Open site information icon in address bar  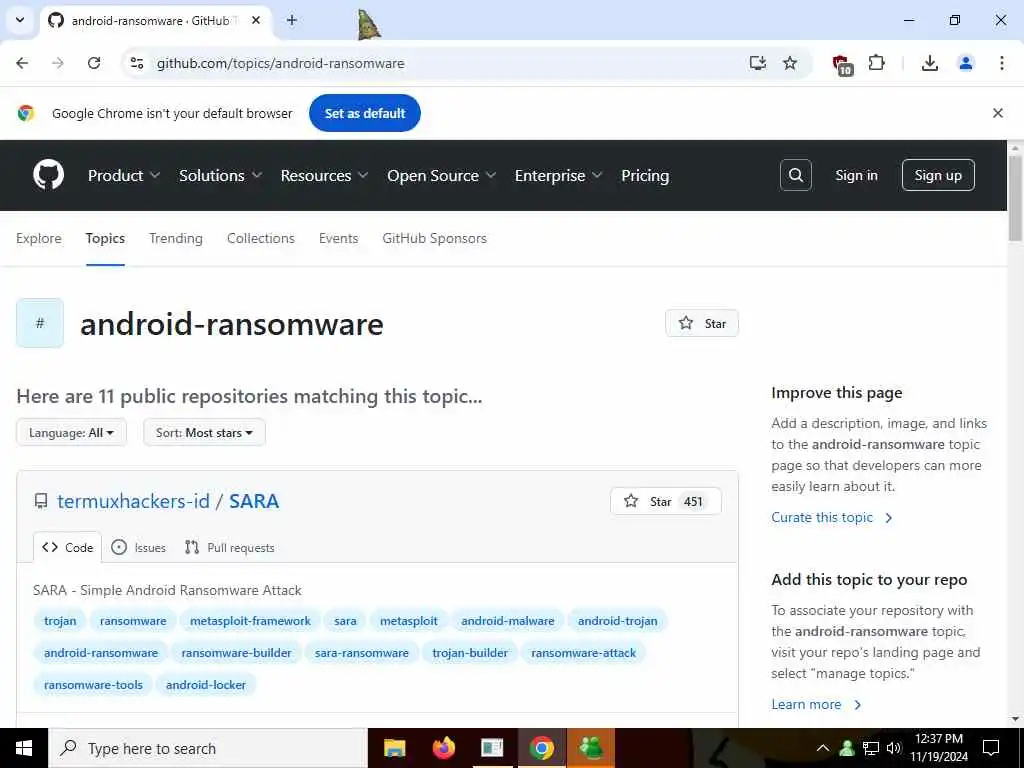click(x=137, y=63)
